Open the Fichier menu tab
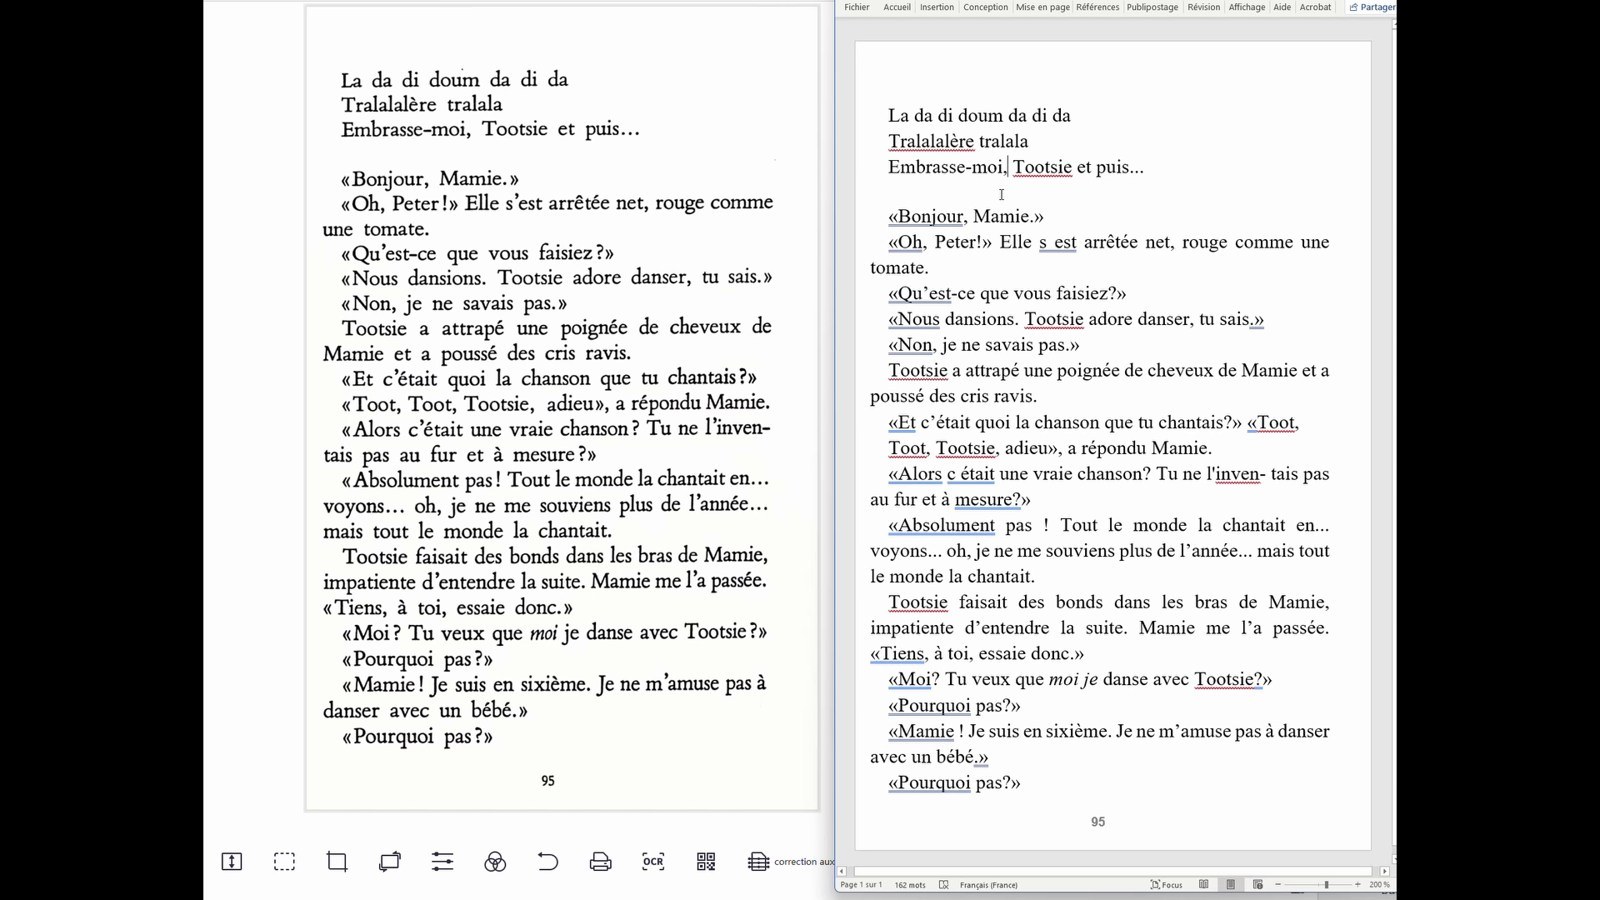1600x900 pixels. (857, 7)
